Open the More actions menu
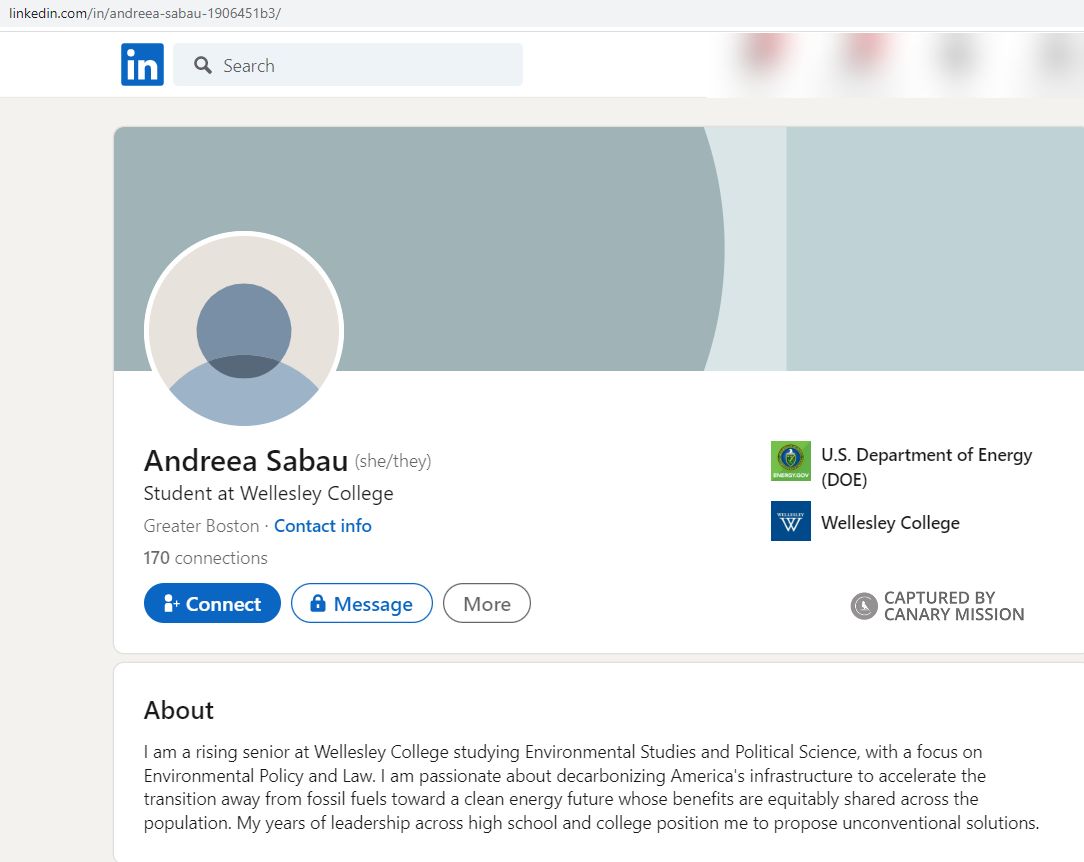The width and height of the screenshot is (1084, 862). click(486, 603)
